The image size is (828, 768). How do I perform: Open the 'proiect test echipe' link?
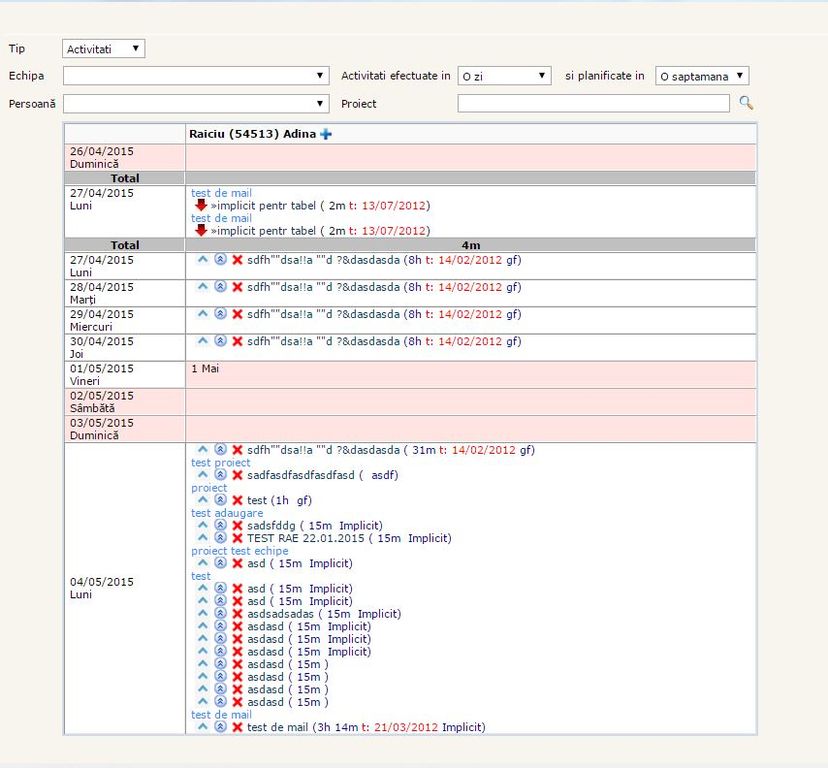[x=240, y=551]
